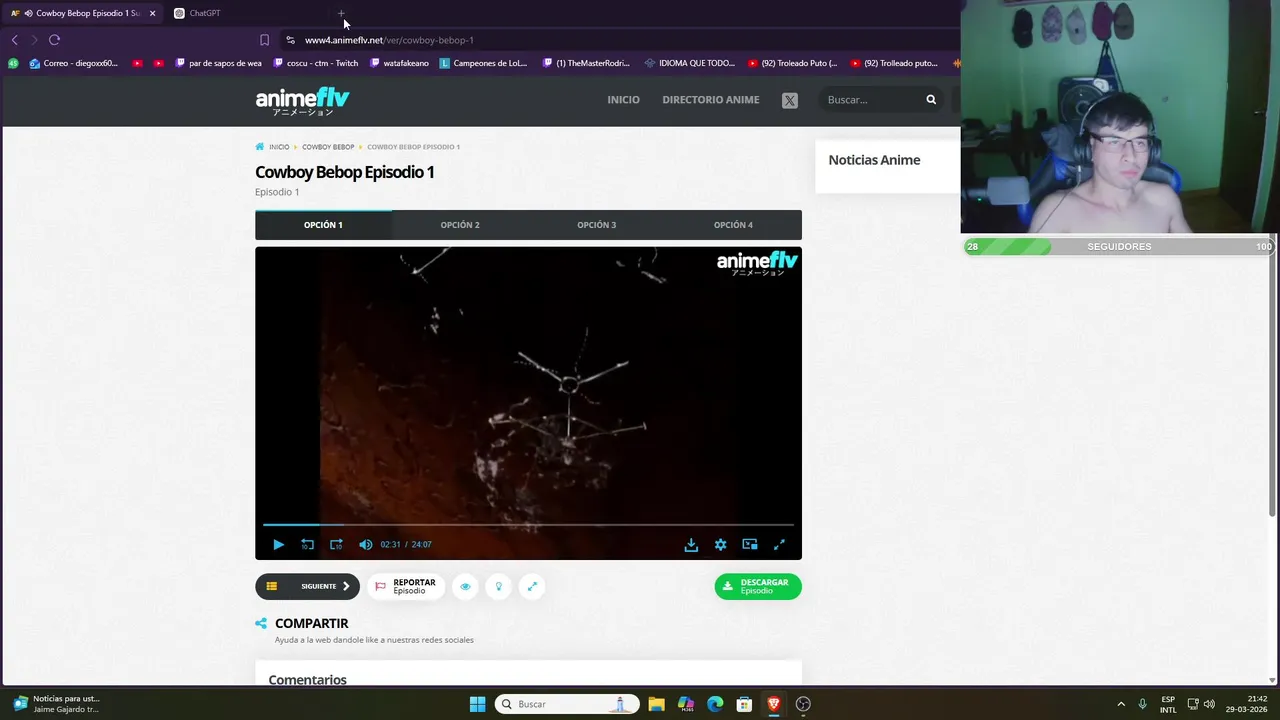Click the speaker volume tray icon

(1210, 704)
